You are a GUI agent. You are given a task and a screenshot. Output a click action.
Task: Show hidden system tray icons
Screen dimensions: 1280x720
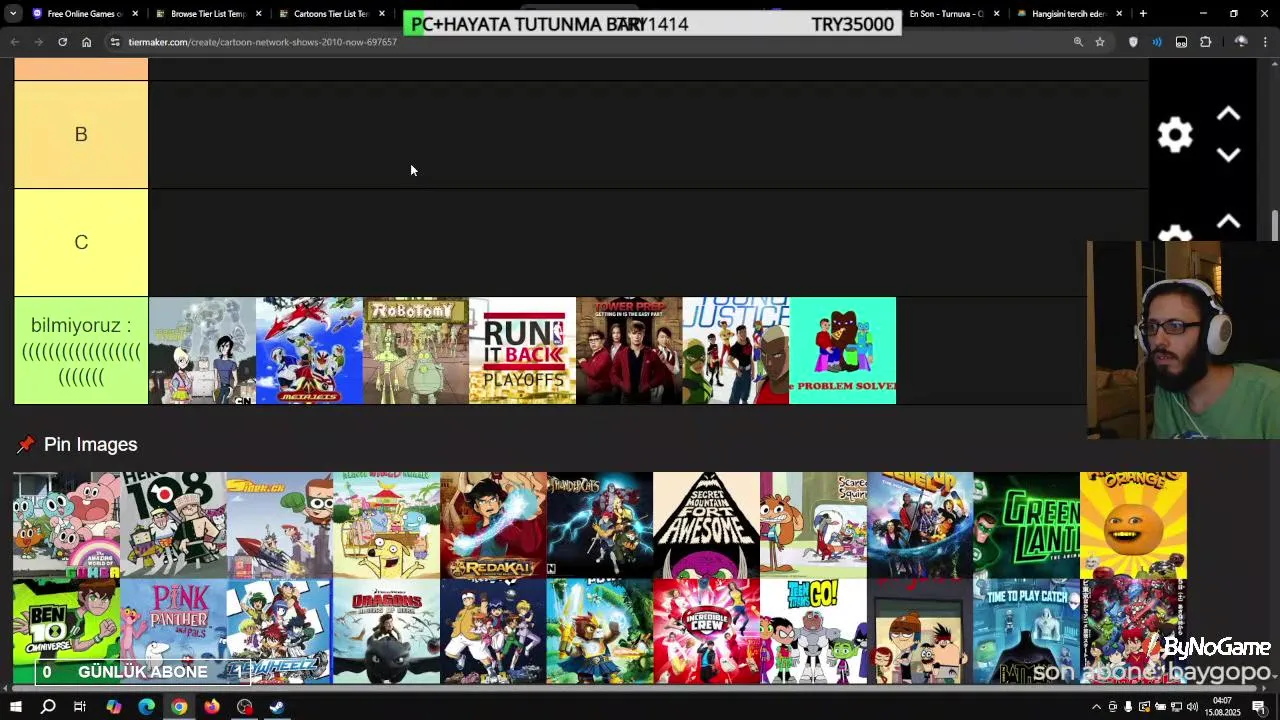tap(1096, 707)
